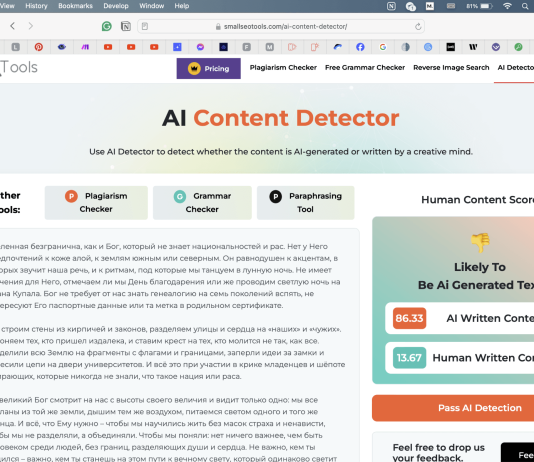This screenshot has height=462, width=534.
Task: Click the 86.33 AI score badge
Action: pos(409,318)
